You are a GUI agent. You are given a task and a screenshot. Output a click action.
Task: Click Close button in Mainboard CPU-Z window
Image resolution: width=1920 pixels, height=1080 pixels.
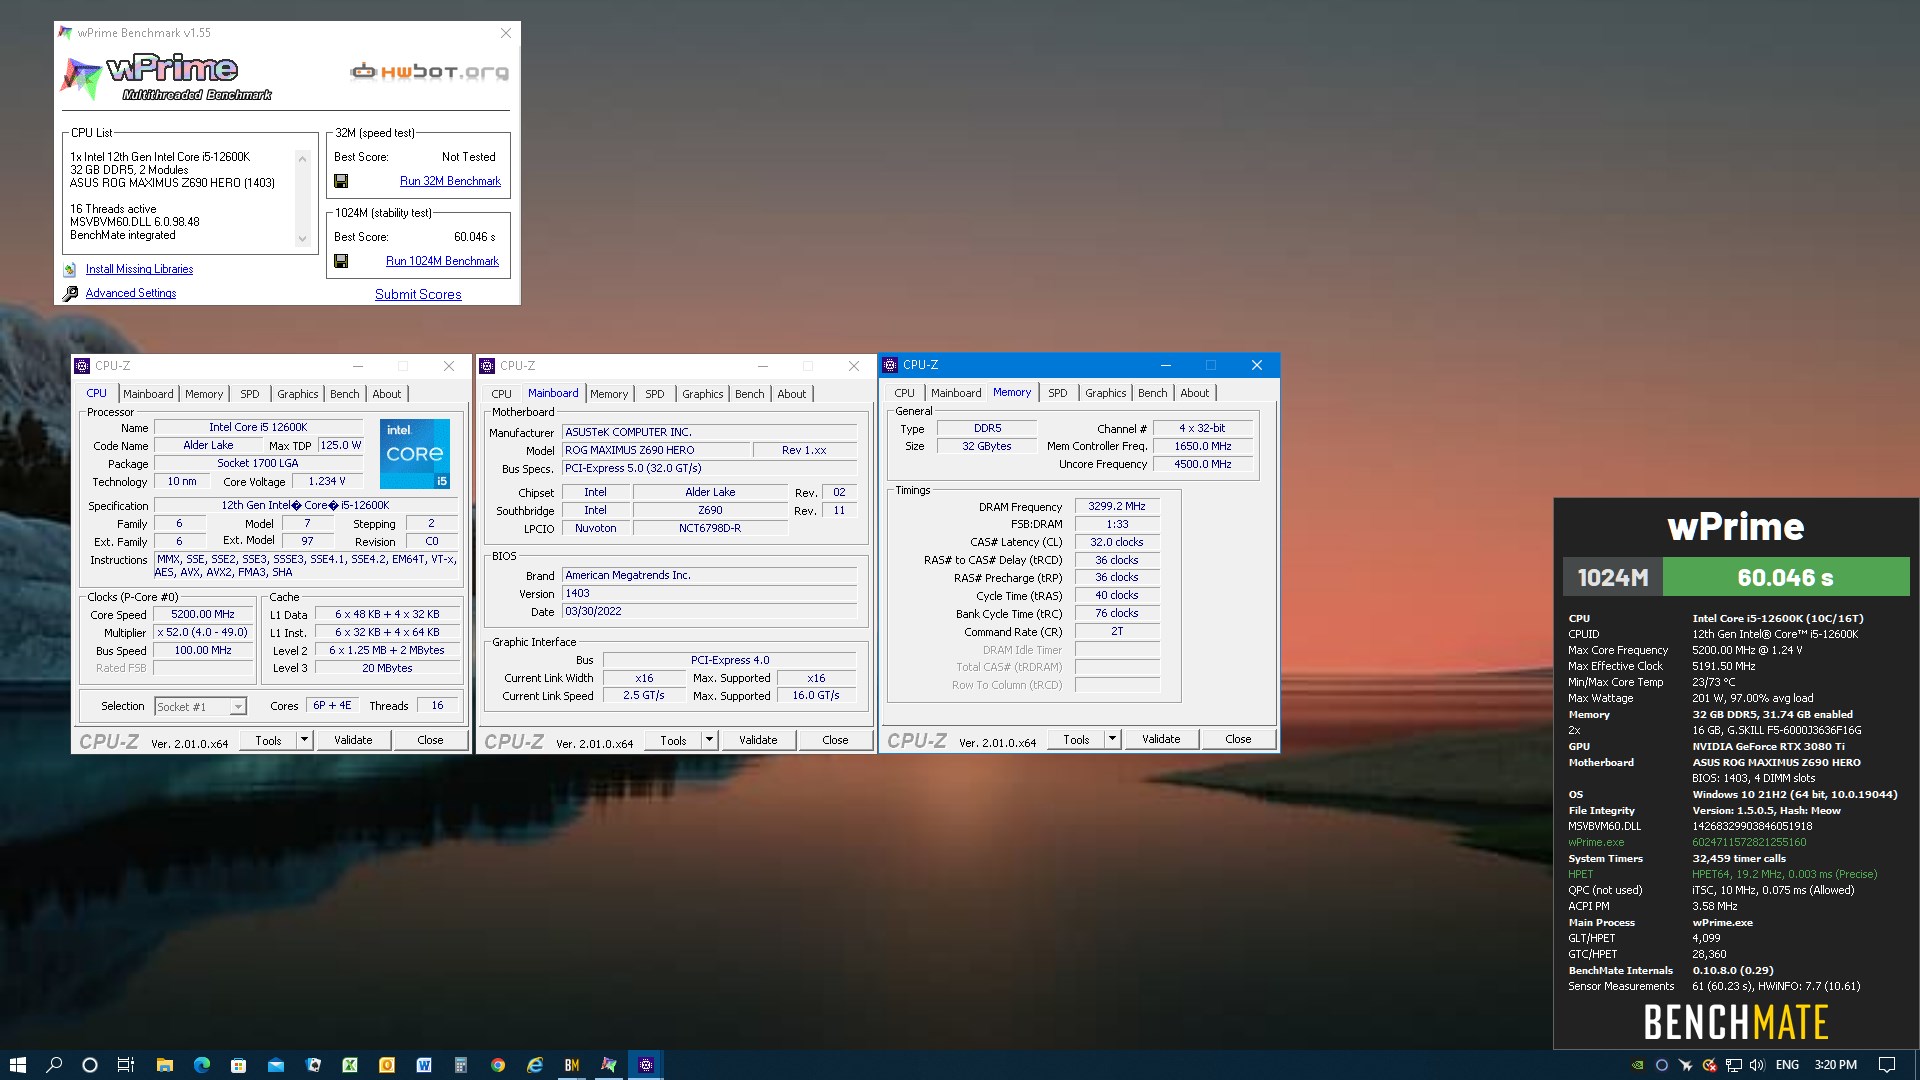pyautogui.click(x=835, y=740)
